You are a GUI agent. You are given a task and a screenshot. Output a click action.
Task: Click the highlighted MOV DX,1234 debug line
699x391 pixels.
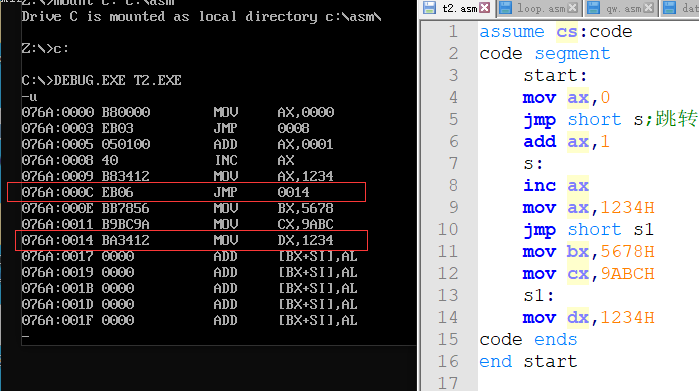[191, 240]
